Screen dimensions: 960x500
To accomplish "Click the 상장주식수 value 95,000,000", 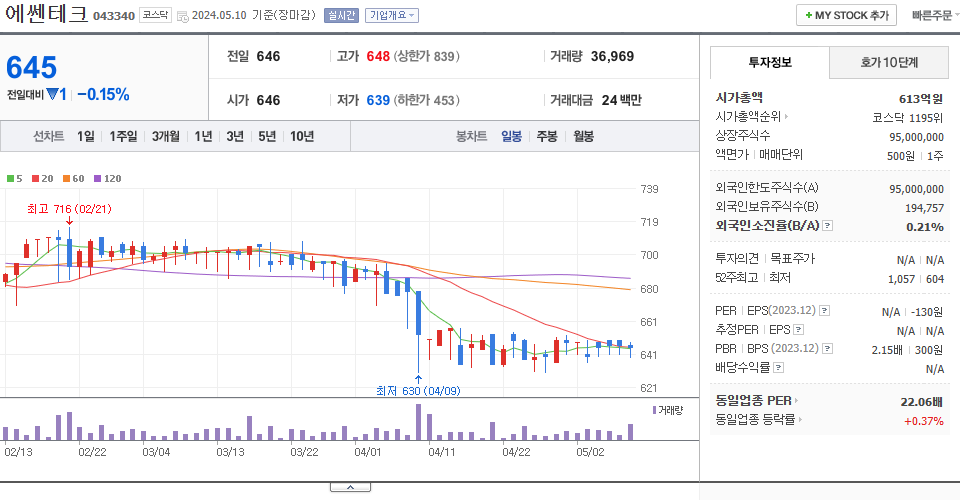I will point(917,137).
